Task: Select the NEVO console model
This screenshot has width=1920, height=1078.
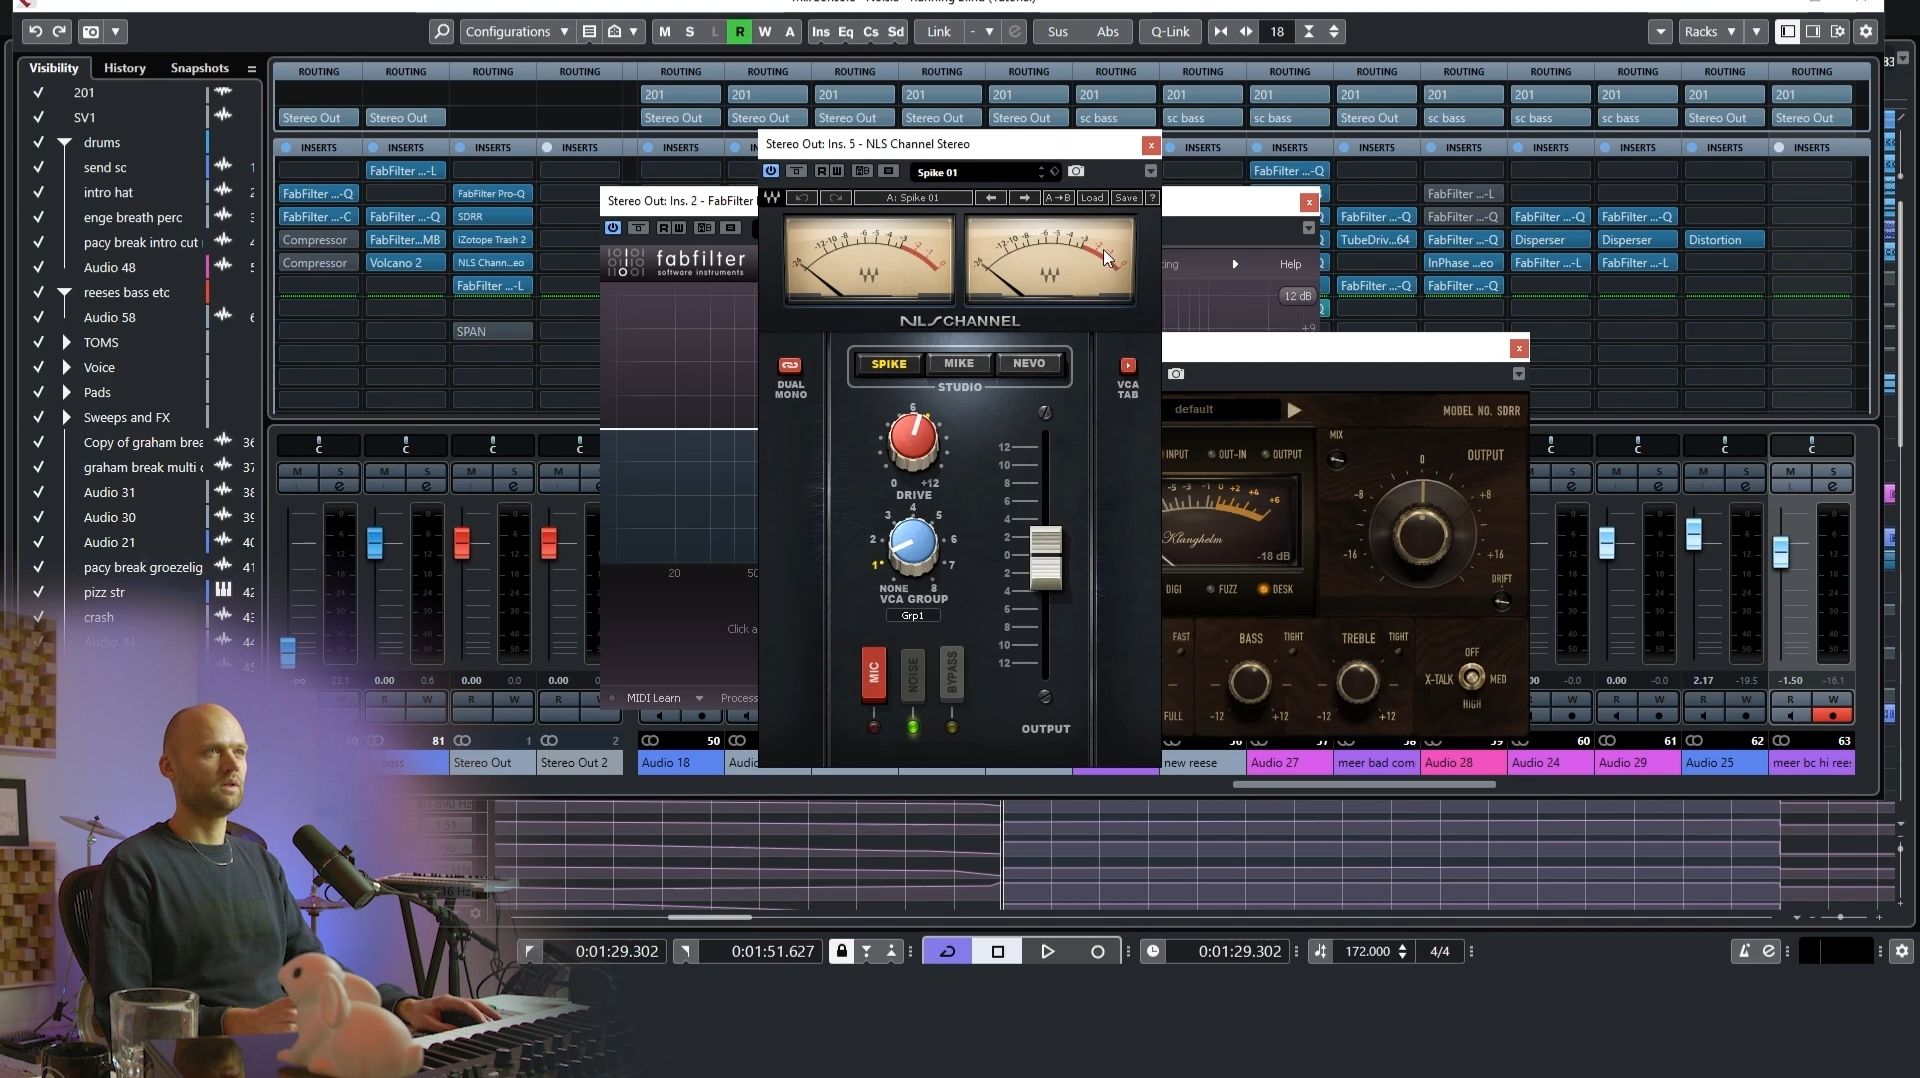Action: pyautogui.click(x=1029, y=364)
